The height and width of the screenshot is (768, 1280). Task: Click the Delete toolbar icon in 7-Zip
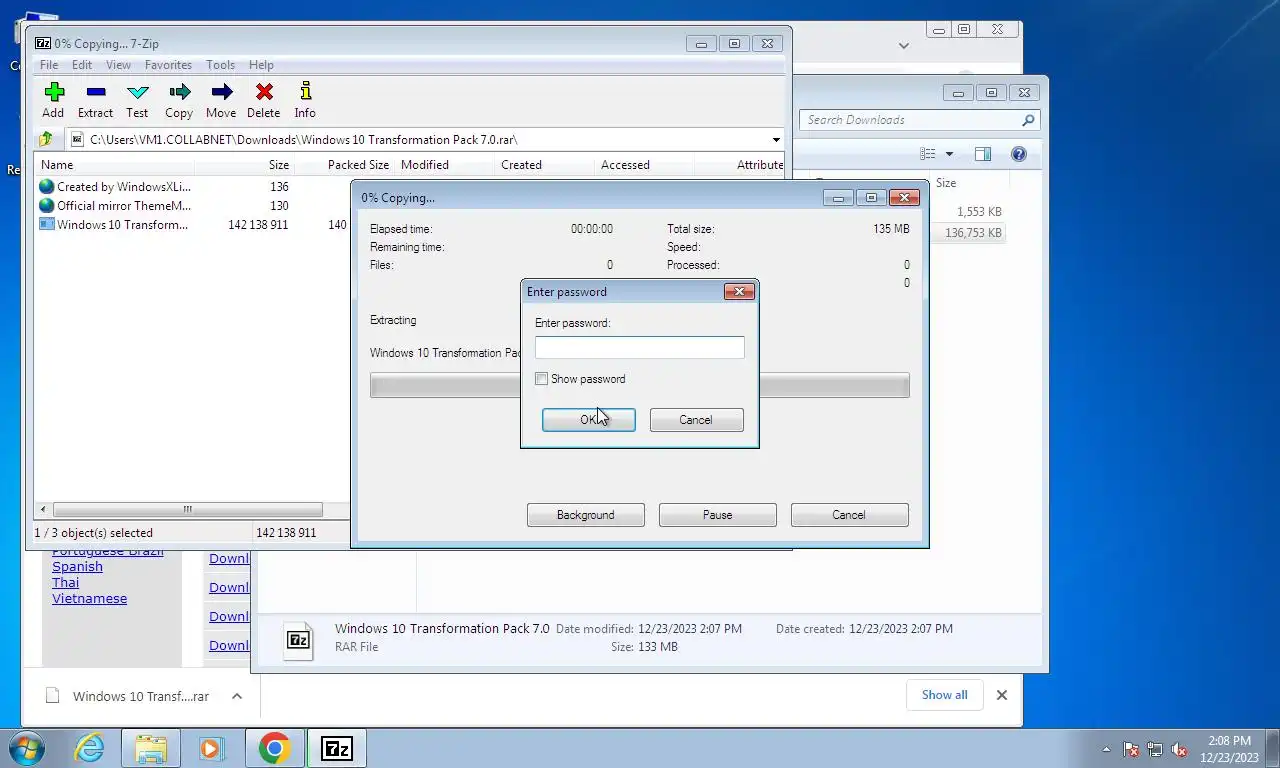264,92
